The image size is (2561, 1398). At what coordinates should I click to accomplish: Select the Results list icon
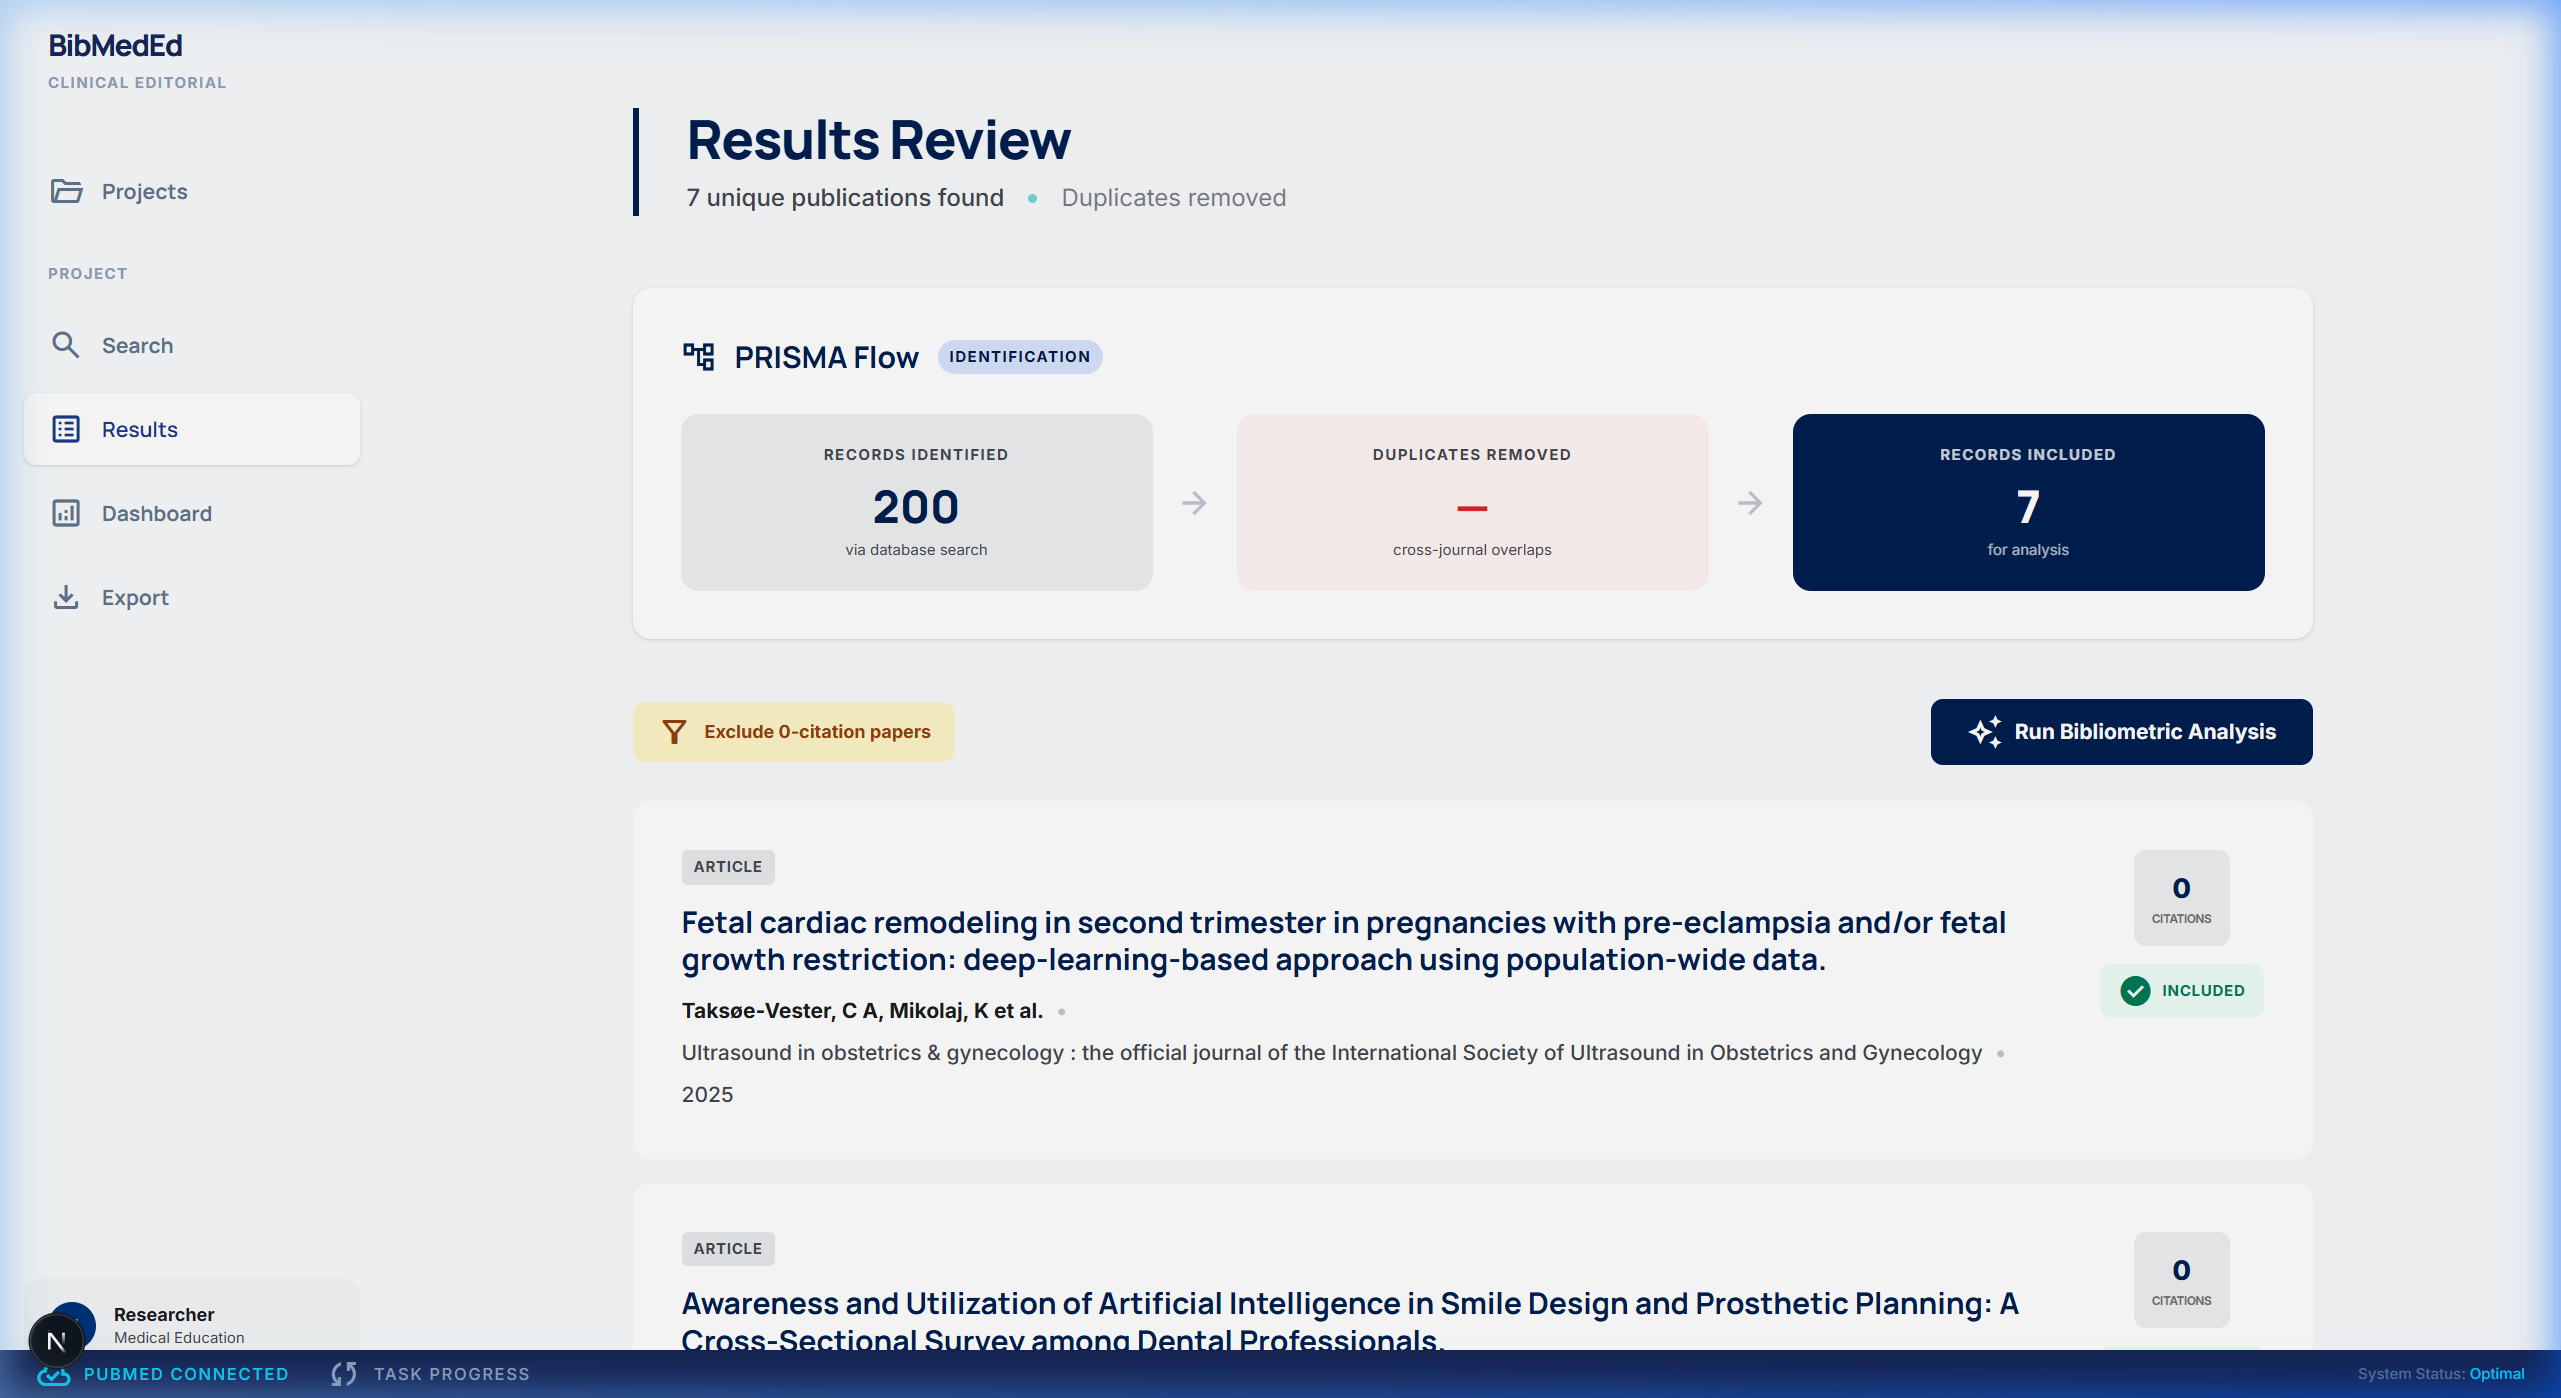coord(66,429)
